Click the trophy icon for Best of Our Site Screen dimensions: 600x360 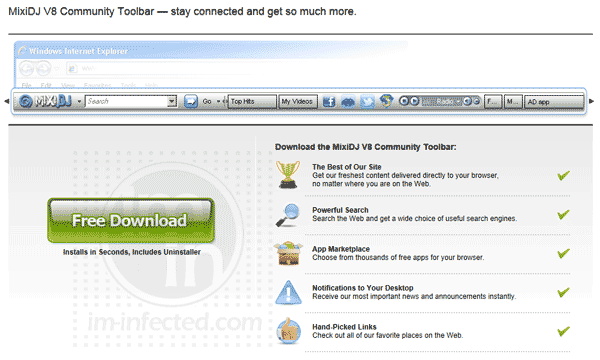click(x=288, y=175)
